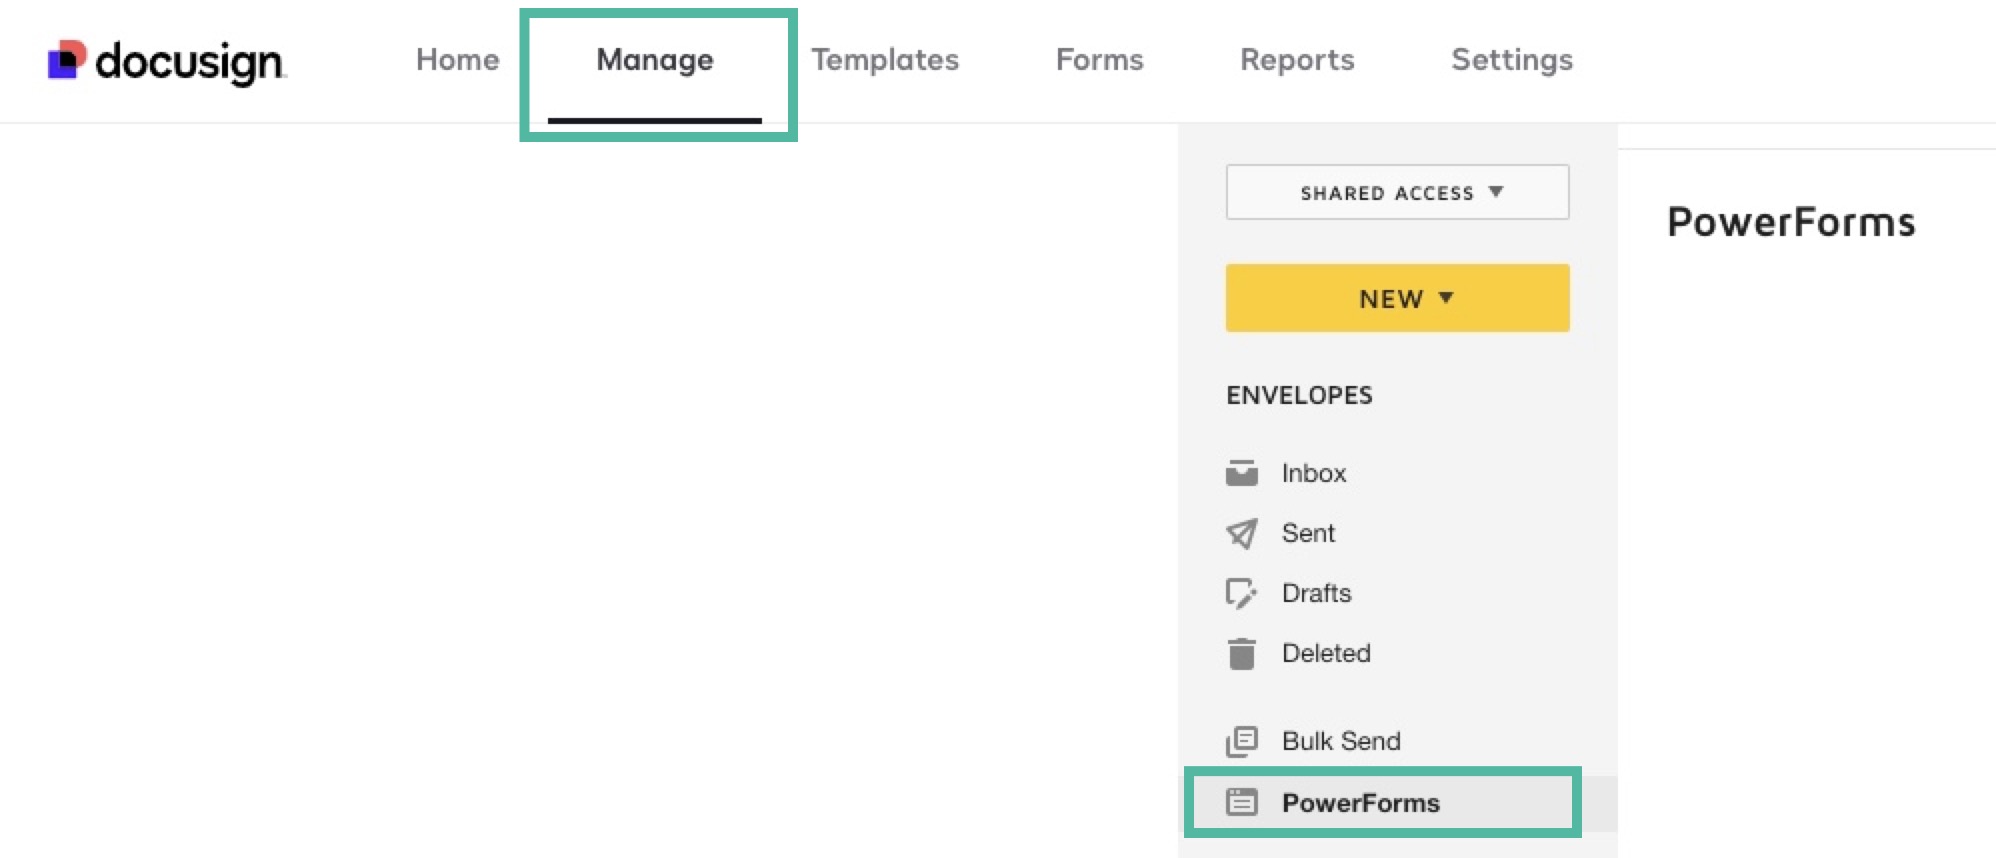View the Deleted envelopes label
The height and width of the screenshot is (858, 1996).
tap(1326, 653)
